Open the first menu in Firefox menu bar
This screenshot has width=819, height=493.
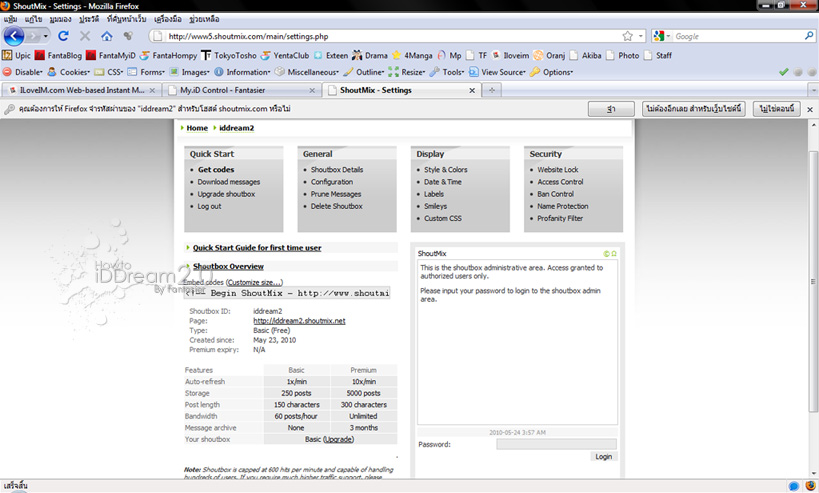click(x=10, y=19)
